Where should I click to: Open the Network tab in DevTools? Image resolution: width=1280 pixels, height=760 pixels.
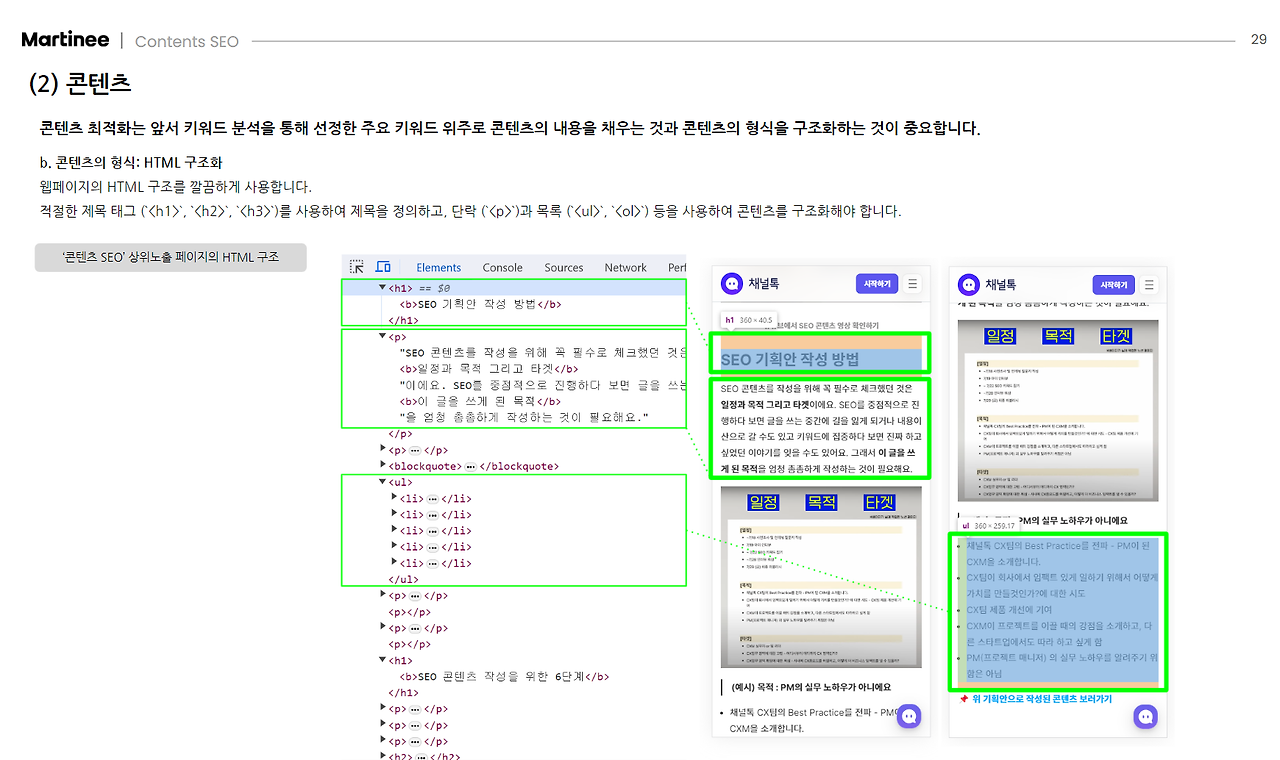click(x=625, y=266)
